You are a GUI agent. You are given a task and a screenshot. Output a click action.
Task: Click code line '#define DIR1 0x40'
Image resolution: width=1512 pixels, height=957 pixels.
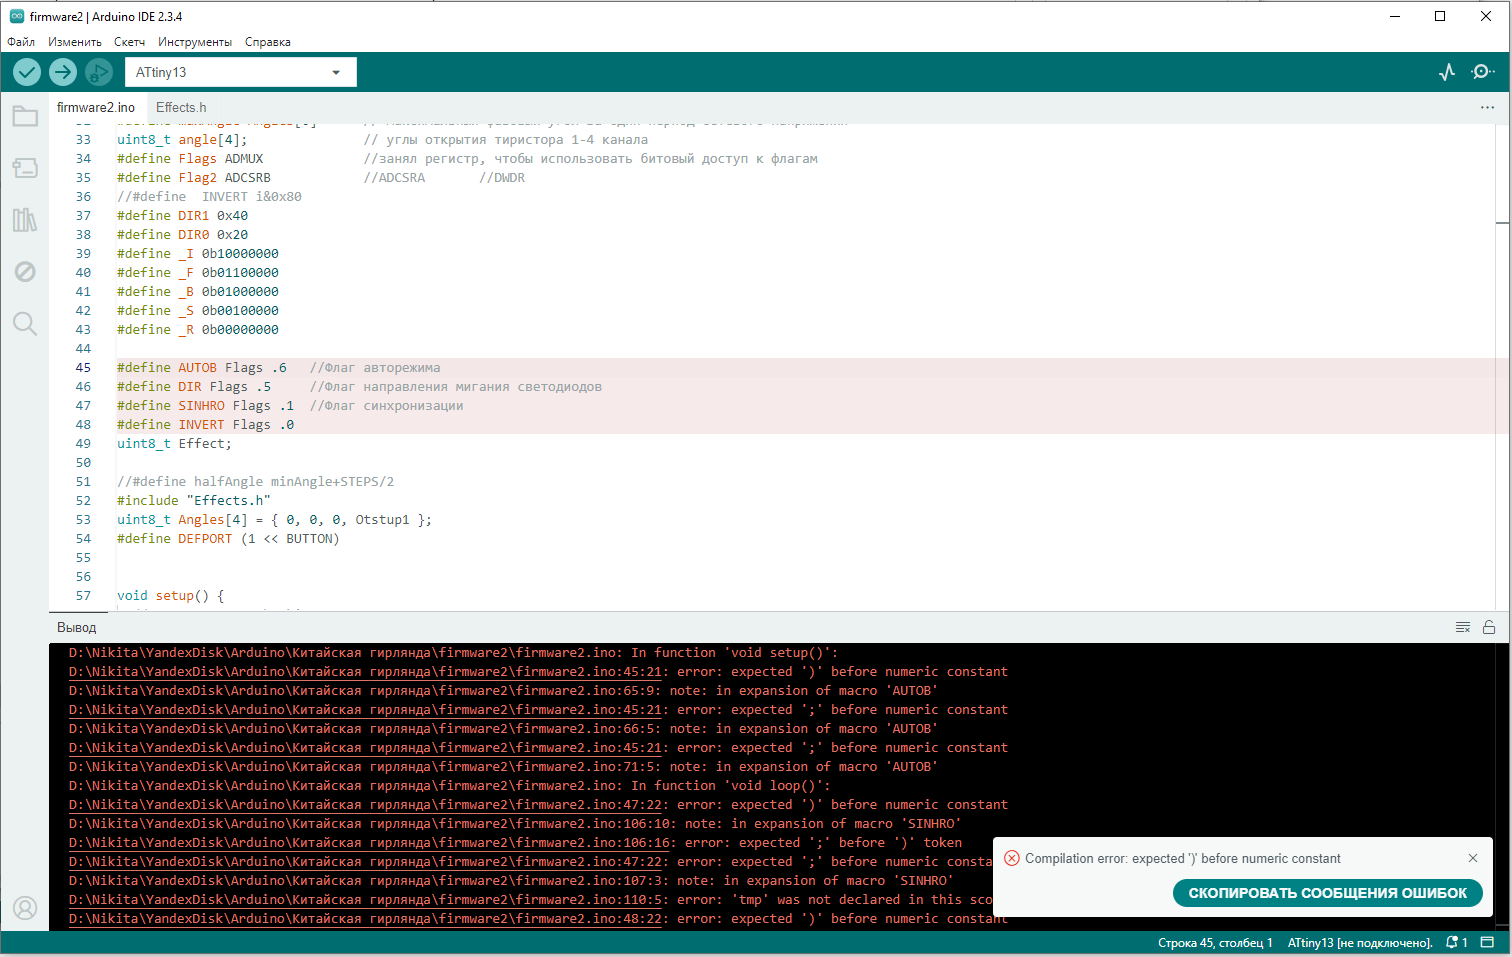(x=182, y=216)
